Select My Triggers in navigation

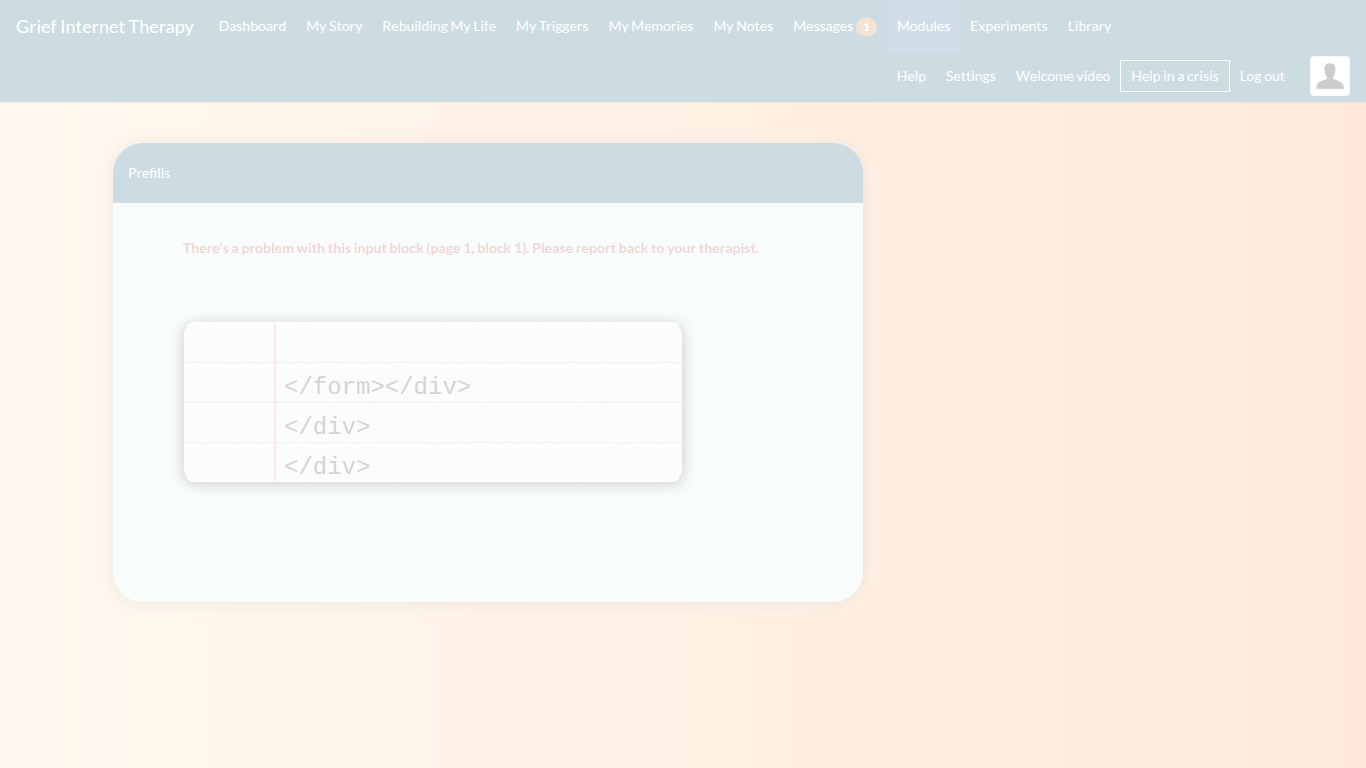pos(552,26)
